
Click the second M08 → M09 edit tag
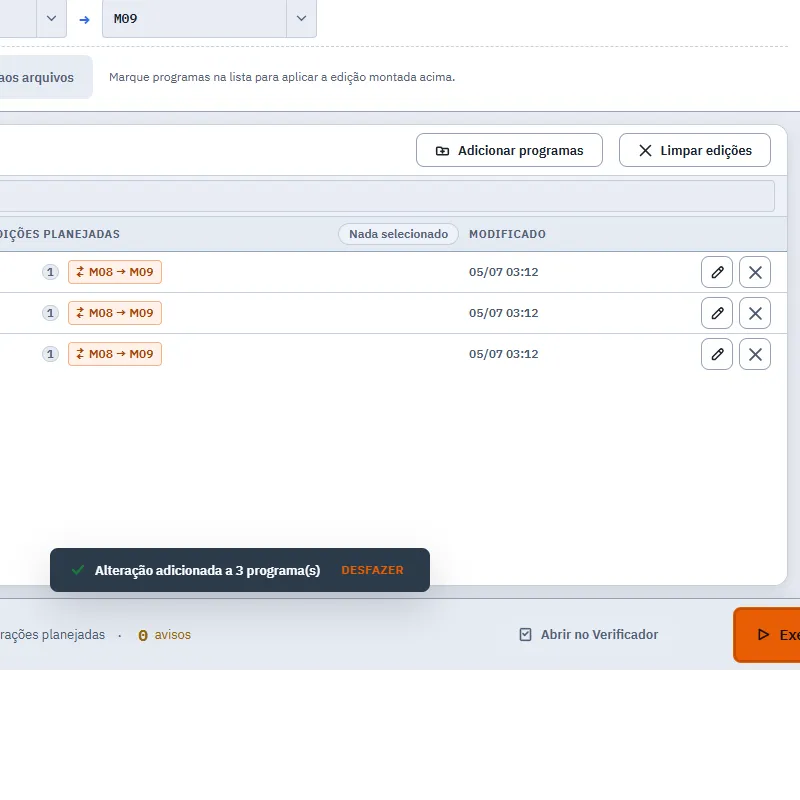tap(115, 313)
